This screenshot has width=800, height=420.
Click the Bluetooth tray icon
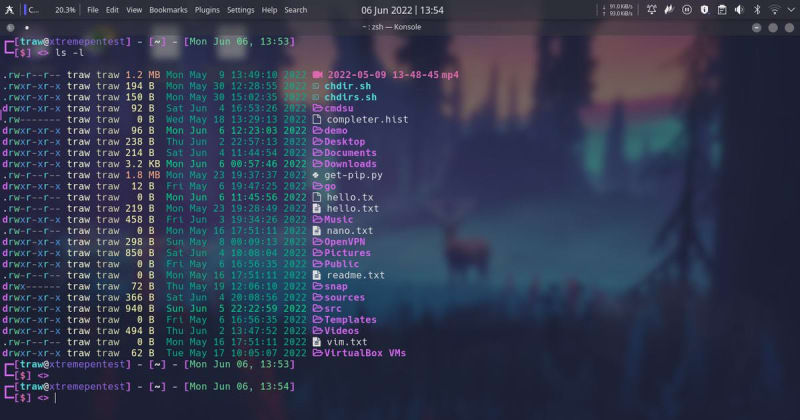point(756,9)
